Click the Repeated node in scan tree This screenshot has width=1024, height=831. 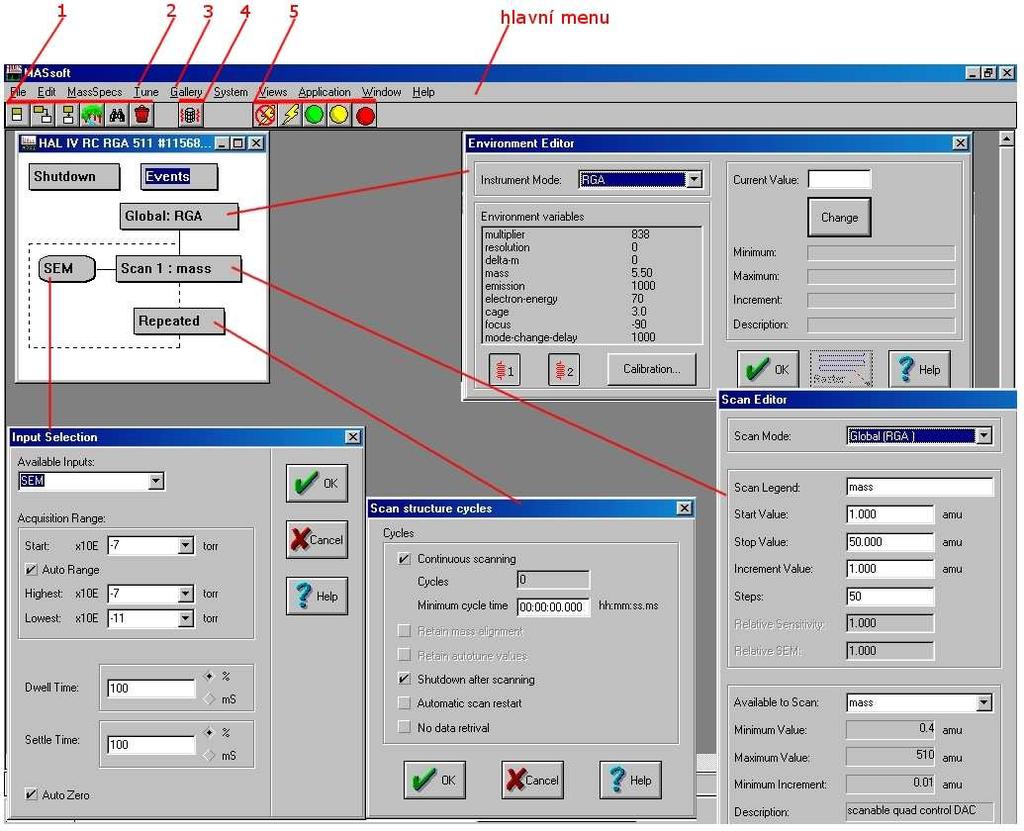(179, 321)
